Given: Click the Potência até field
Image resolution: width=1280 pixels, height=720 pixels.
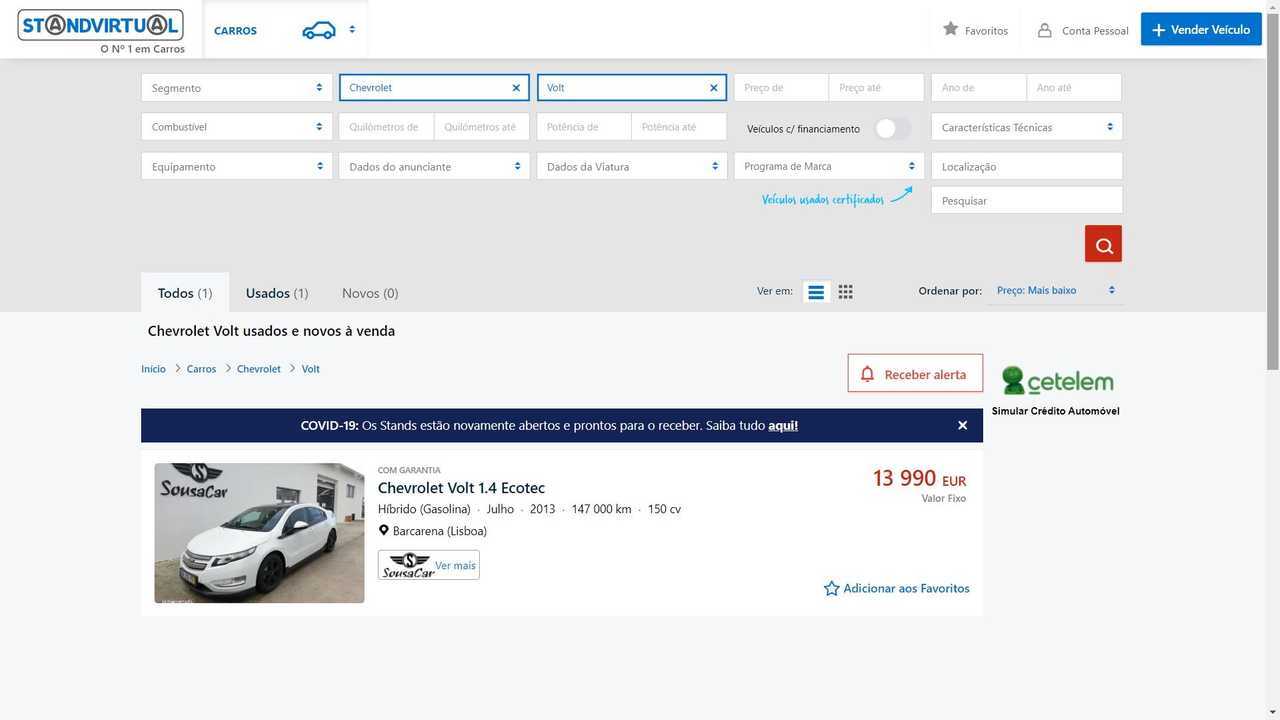Looking at the screenshot, I should coord(679,127).
